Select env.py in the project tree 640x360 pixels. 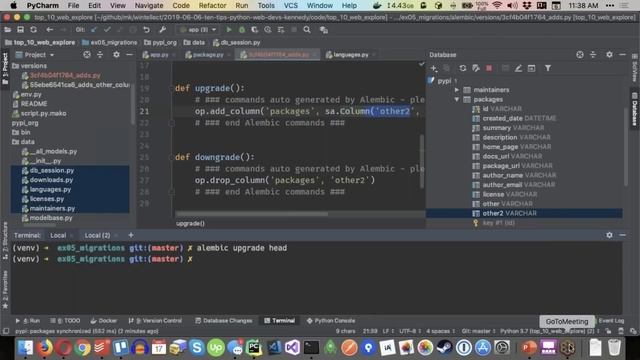pos(31,94)
